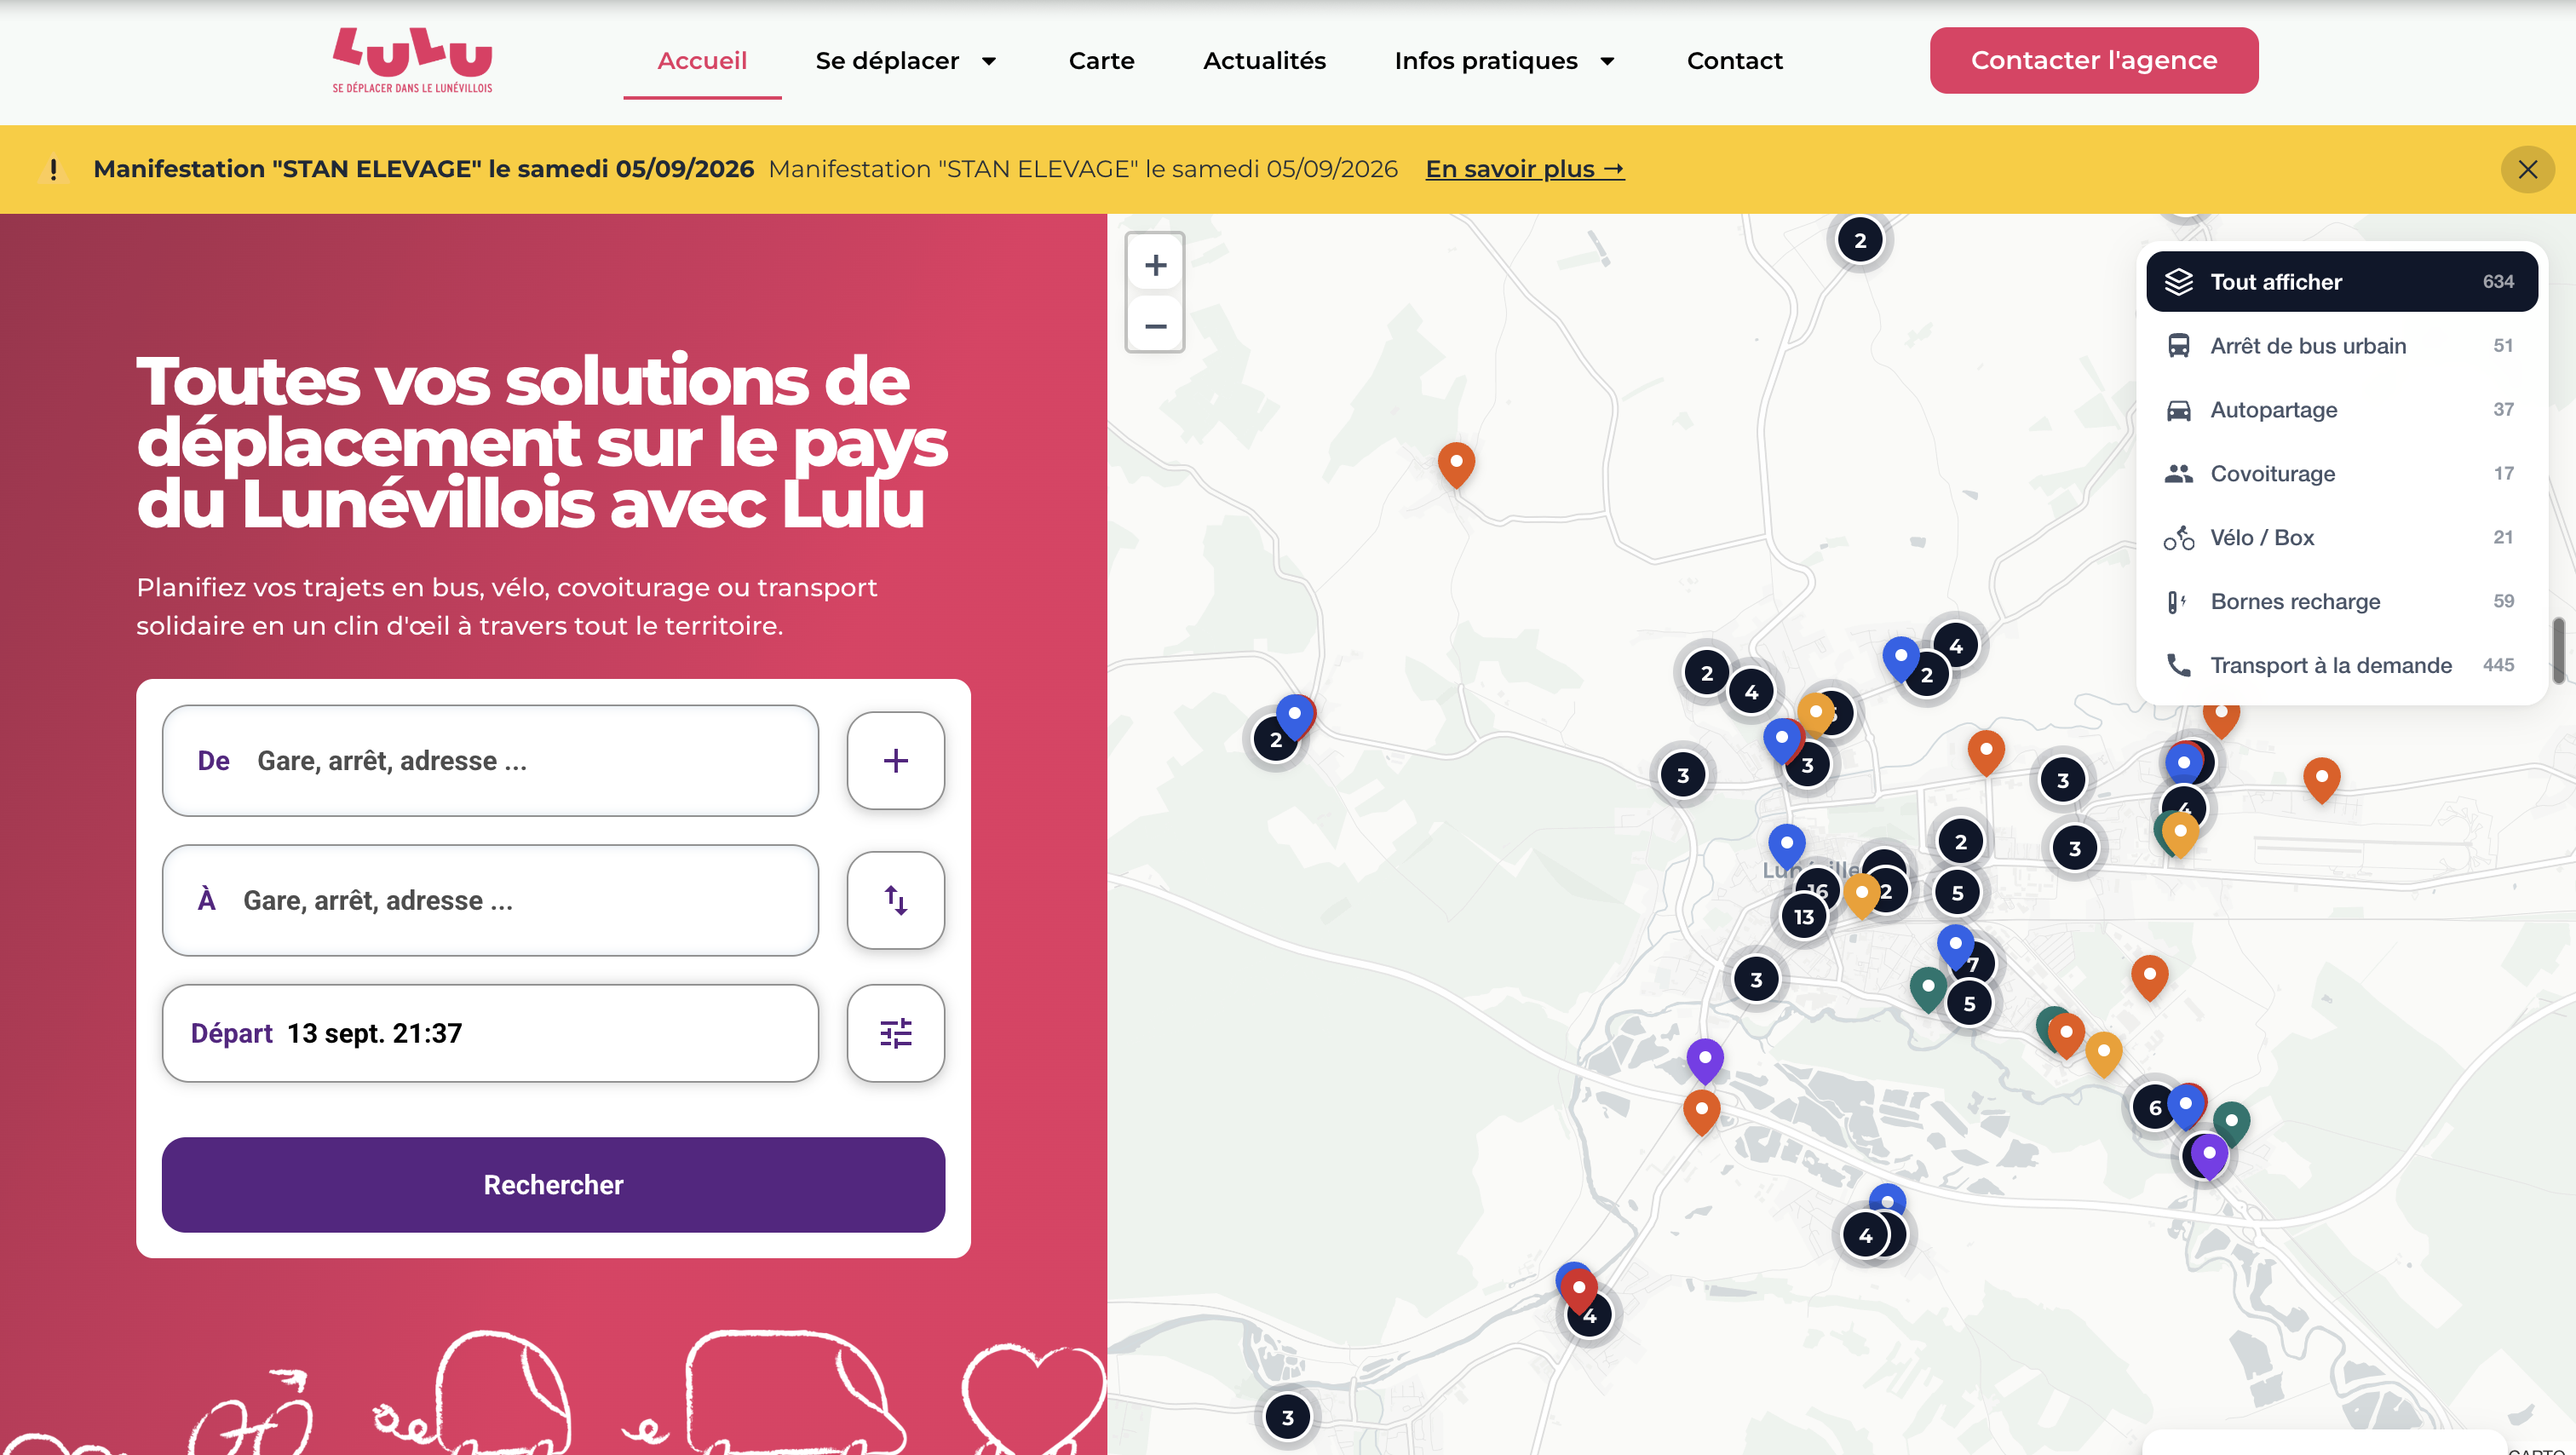This screenshot has width=2576, height=1455.
Task: Click the orange pin right of filter panel bottom
Action: (x=2321, y=780)
